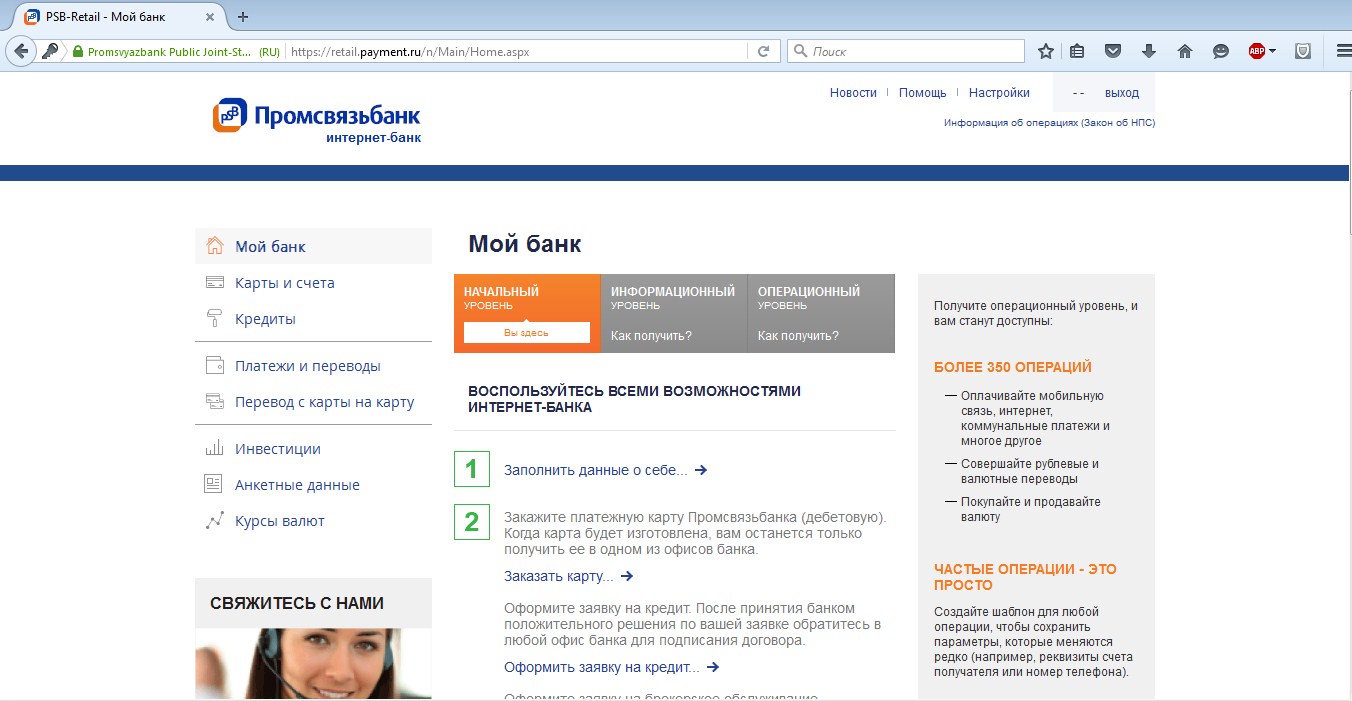Click the bar chart icon beside Инвестиции
Screen dimensions: 1352x701
(214, 449)
